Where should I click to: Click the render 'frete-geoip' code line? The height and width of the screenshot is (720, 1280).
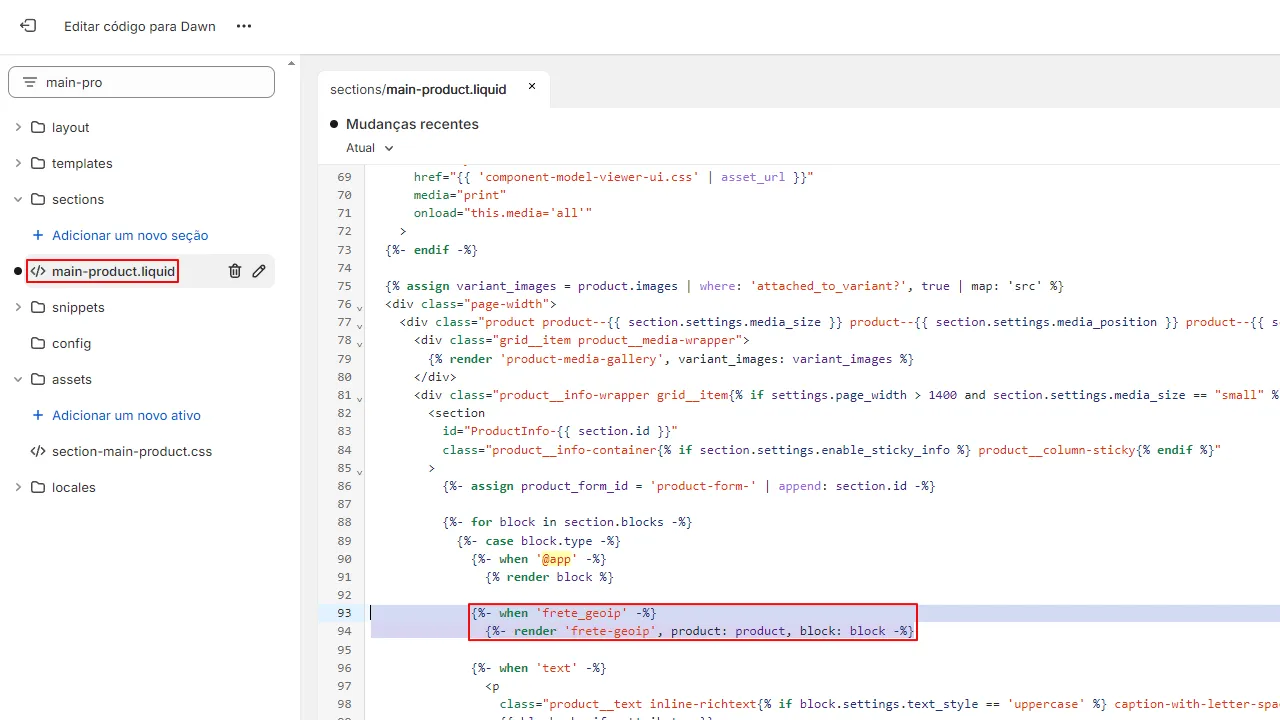point(700,631)
